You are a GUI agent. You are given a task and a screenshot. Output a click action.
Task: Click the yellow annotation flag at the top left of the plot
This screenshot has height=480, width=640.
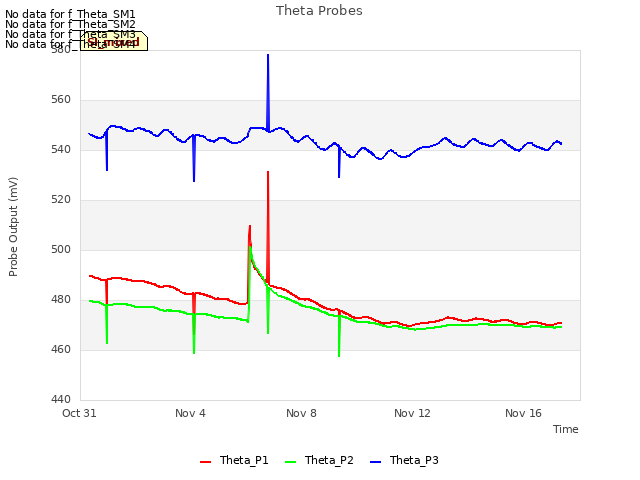[114, 41]
